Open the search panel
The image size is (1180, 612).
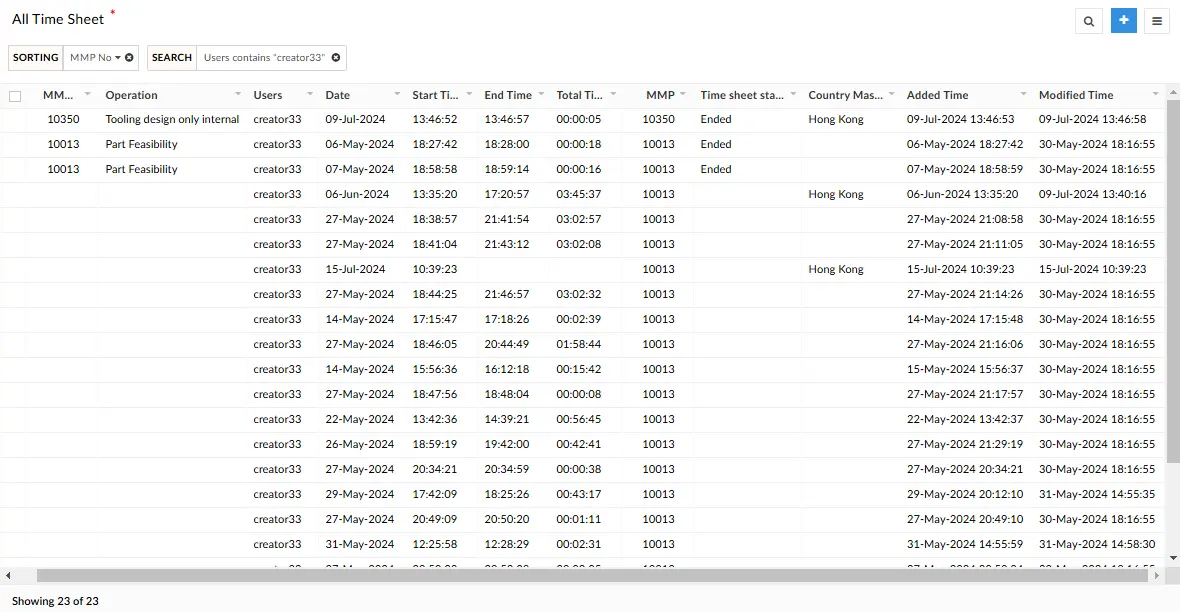(1089, 20)
